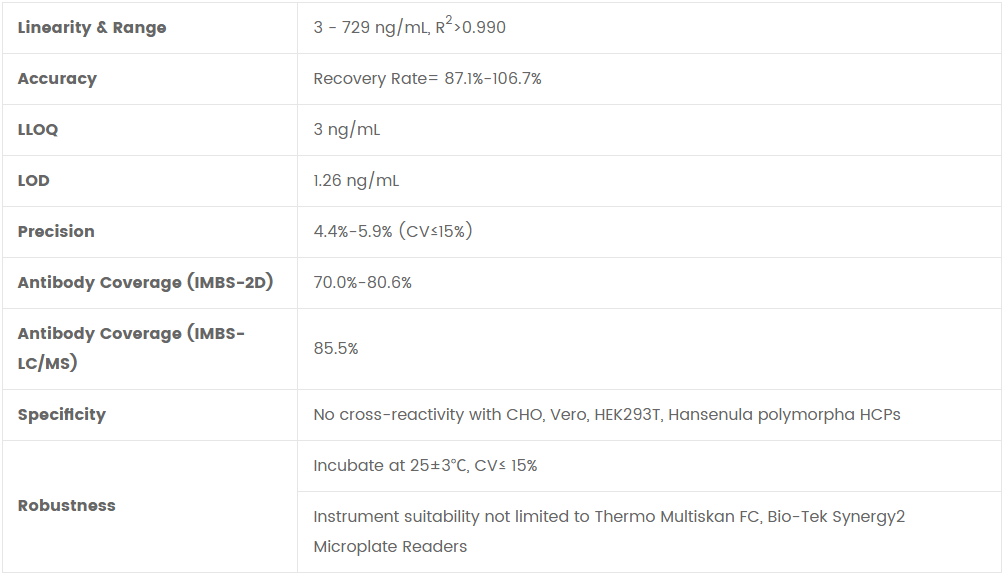Image resolution: width=1004 pixels, height=575 pixels.
Task: Select the 85.5% coverage value
Action: 336,349
